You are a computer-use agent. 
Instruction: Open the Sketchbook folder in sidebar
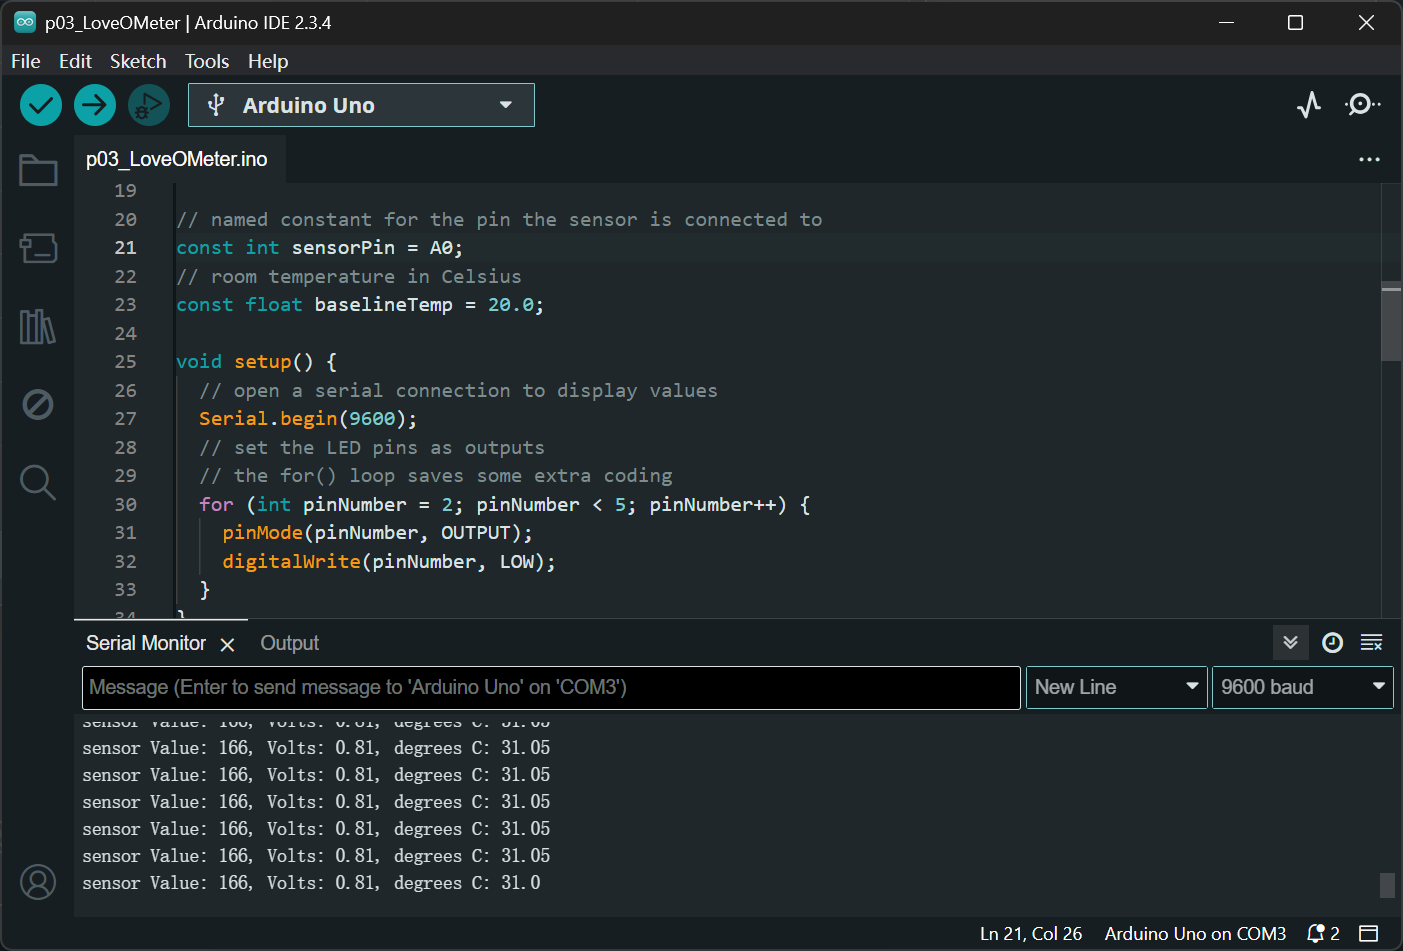38,170
